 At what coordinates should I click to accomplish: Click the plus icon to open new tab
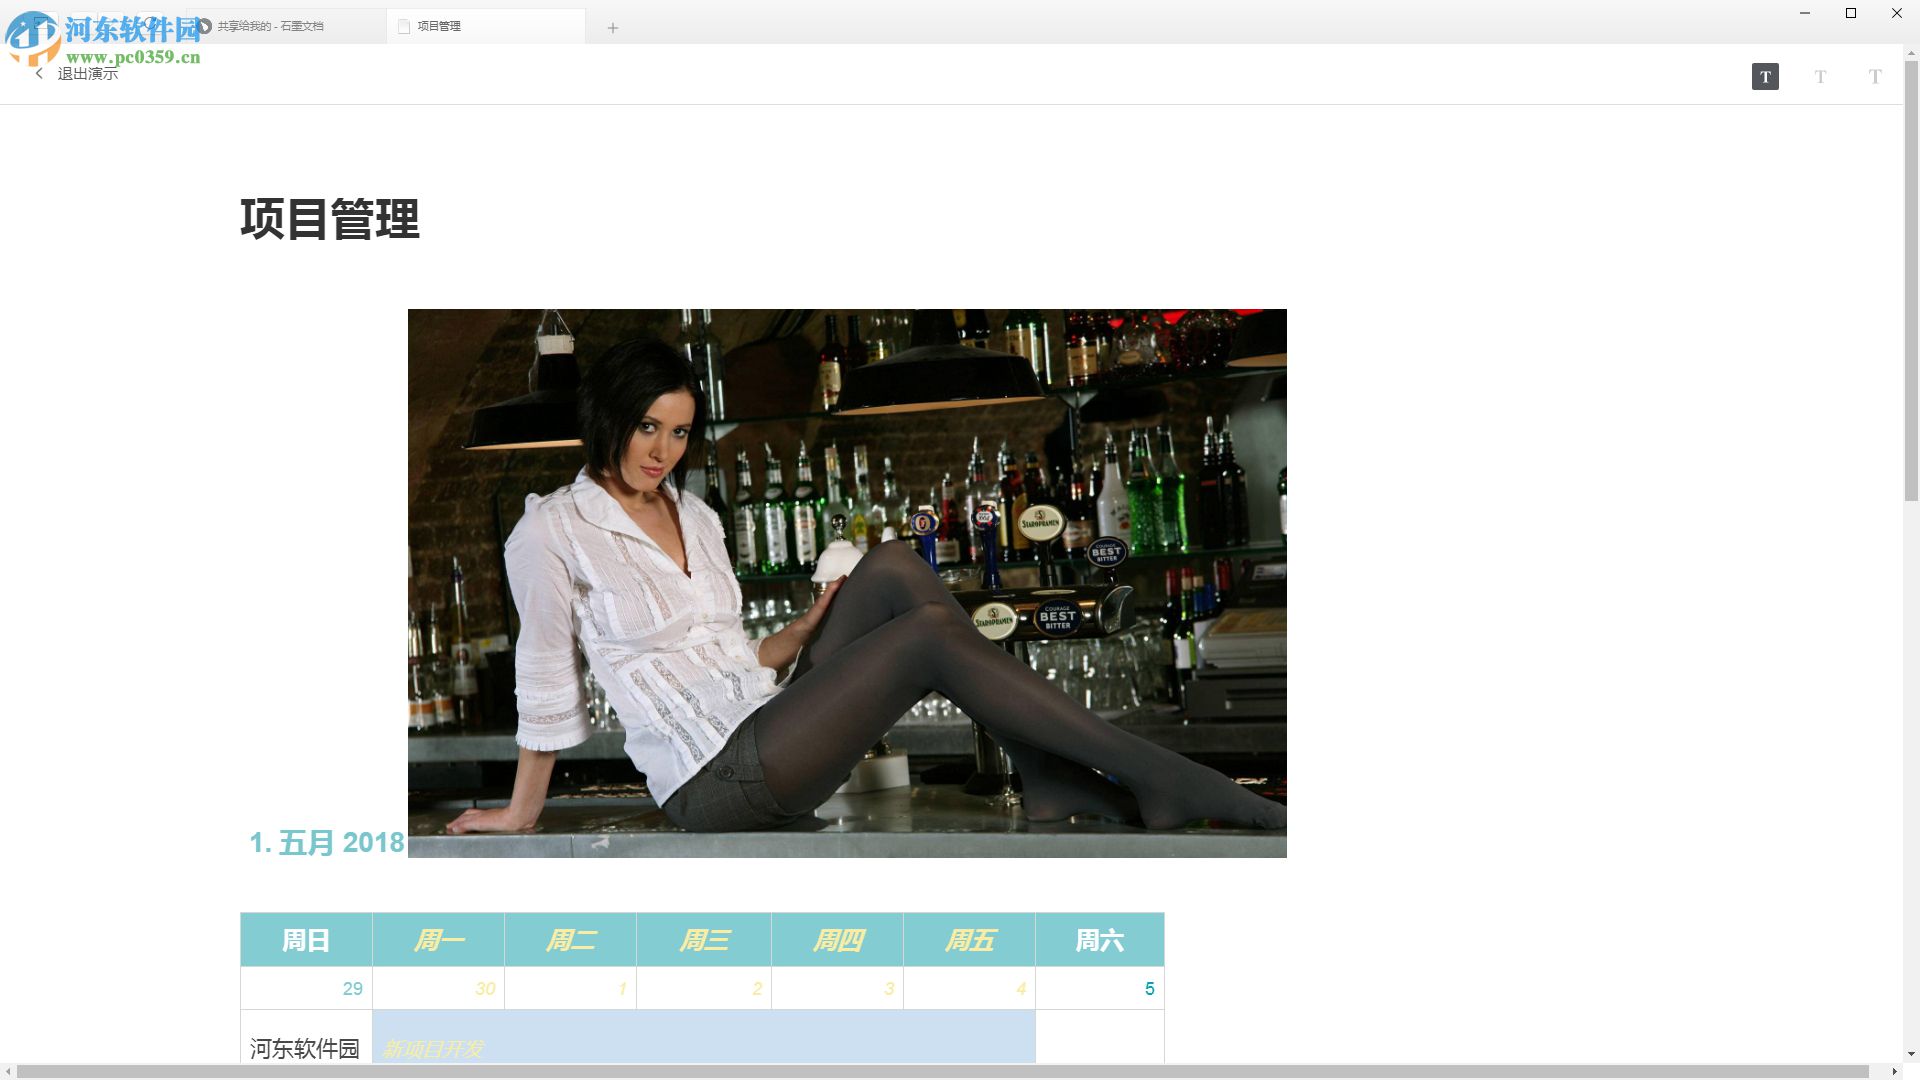click(x=613, y=27)
